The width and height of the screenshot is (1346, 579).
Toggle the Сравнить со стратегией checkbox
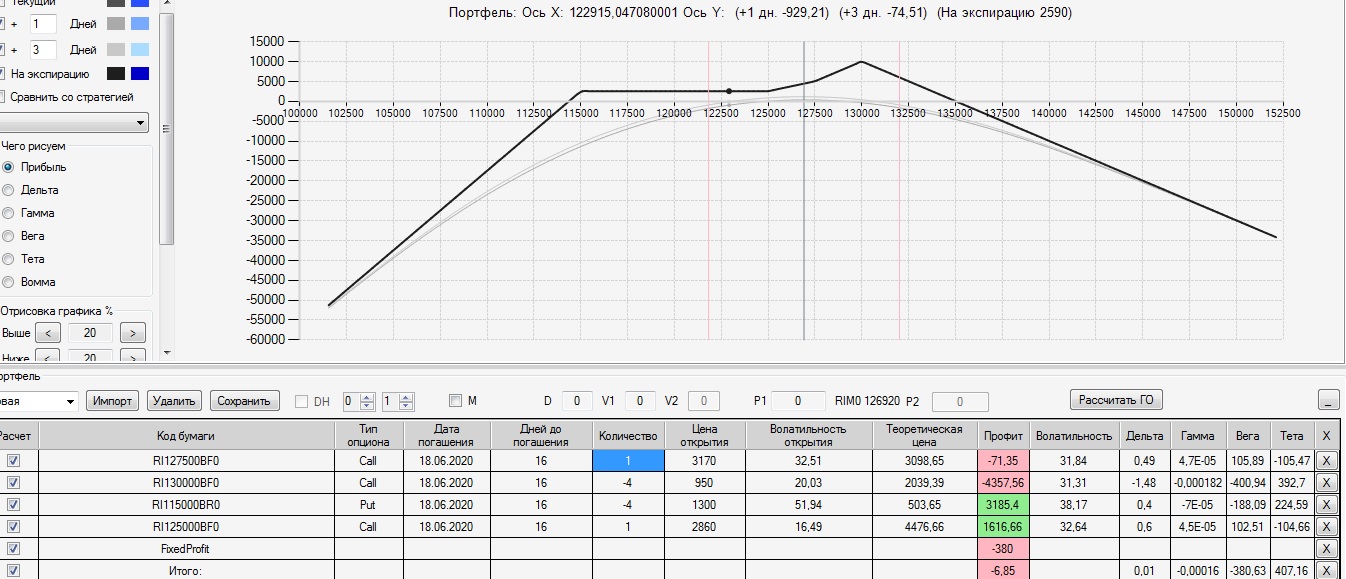pos(2,97)
